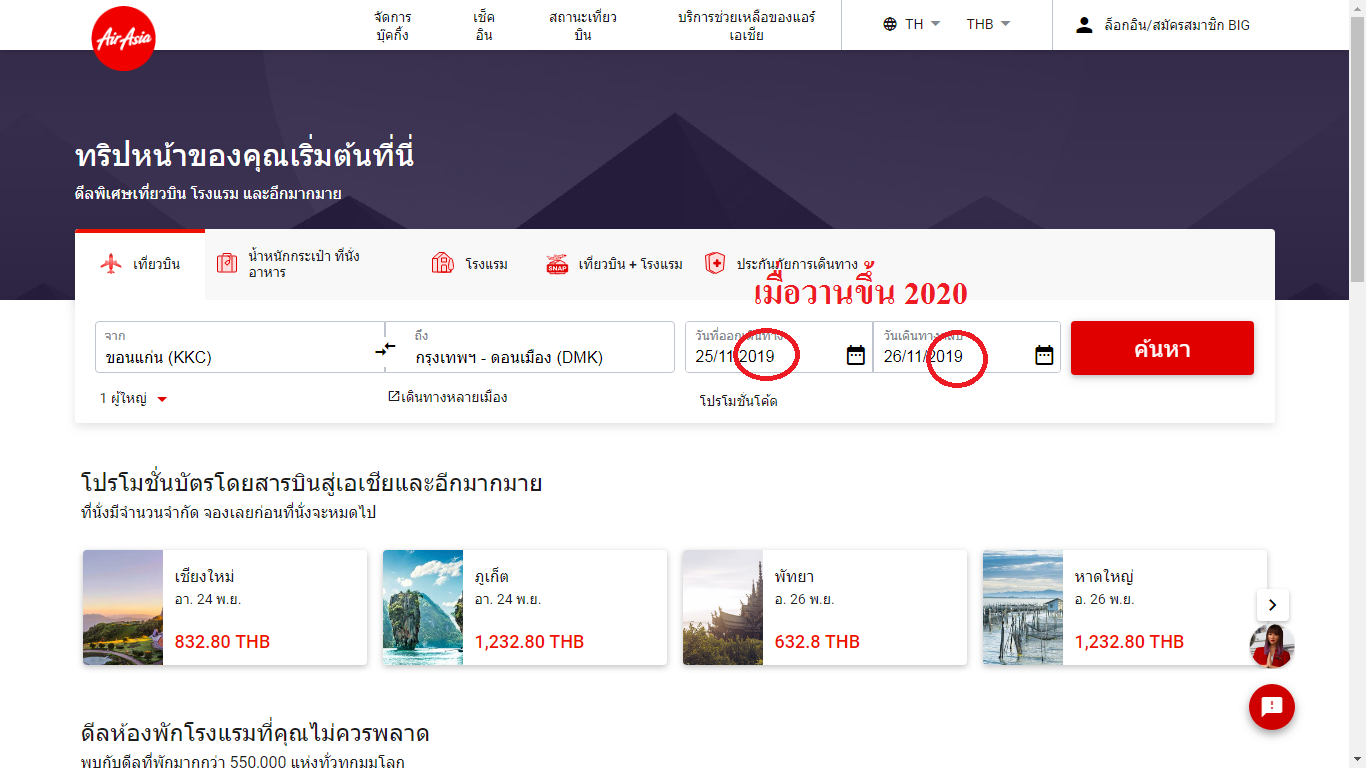Open the departure date calendar icon
This screenshot has width=1366, height=768.
coord(856,355)
